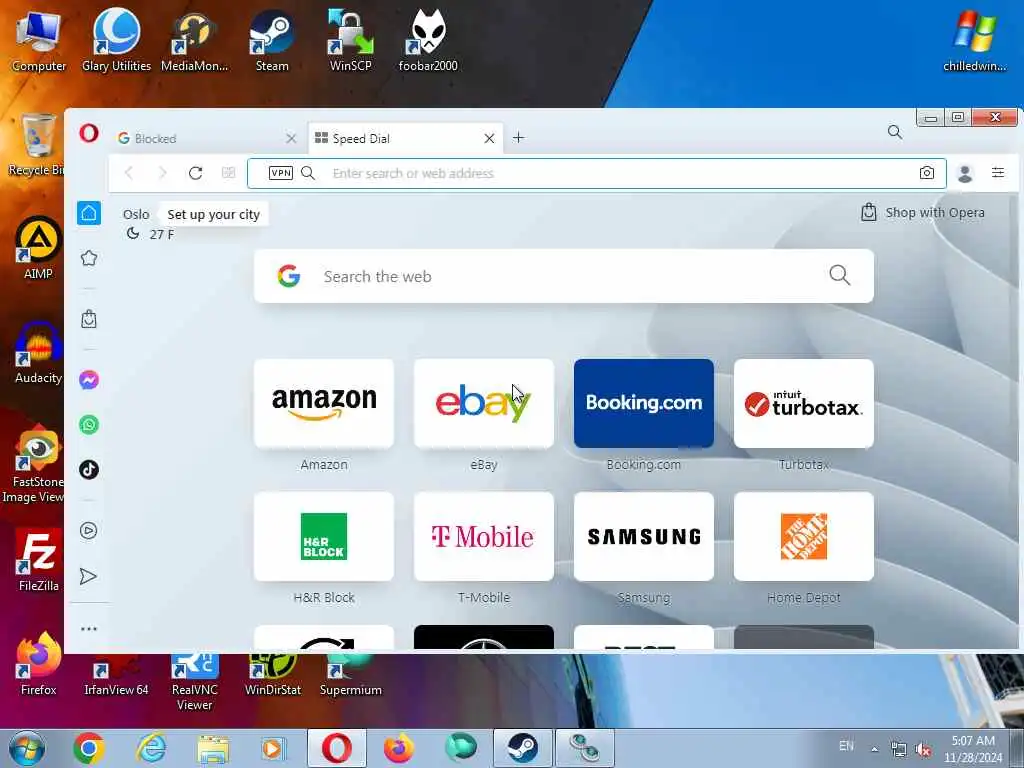This screenshot has height=768, width=1024.
Task: Click the magnifier in Google search box
Action: [x=839, y=275]
